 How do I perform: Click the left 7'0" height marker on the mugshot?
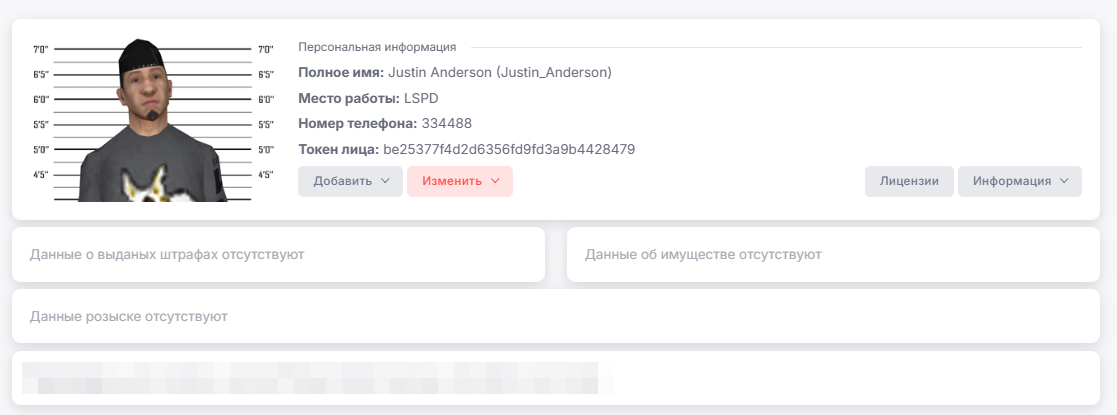41,49
